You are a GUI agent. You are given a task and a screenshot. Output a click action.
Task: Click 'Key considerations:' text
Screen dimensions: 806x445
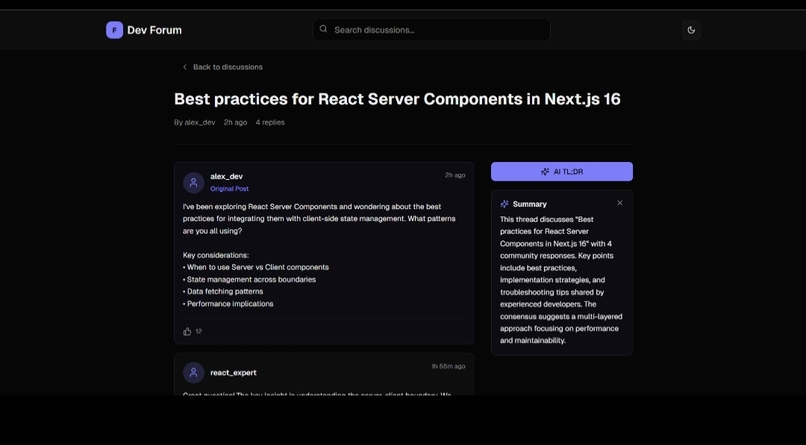(216, 255)
